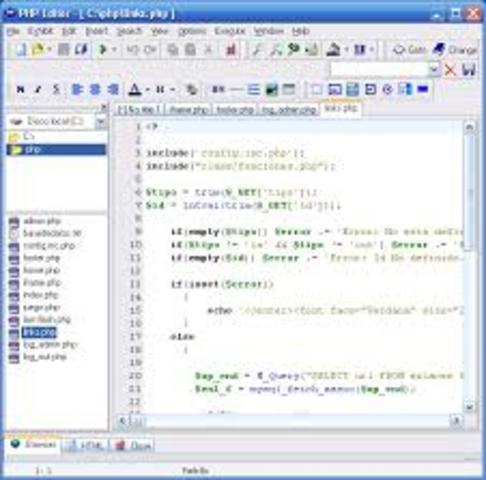The width and height of the screenshot is (486, 480).
Task: Click the gray X delete icon
Action: [208, 50]
